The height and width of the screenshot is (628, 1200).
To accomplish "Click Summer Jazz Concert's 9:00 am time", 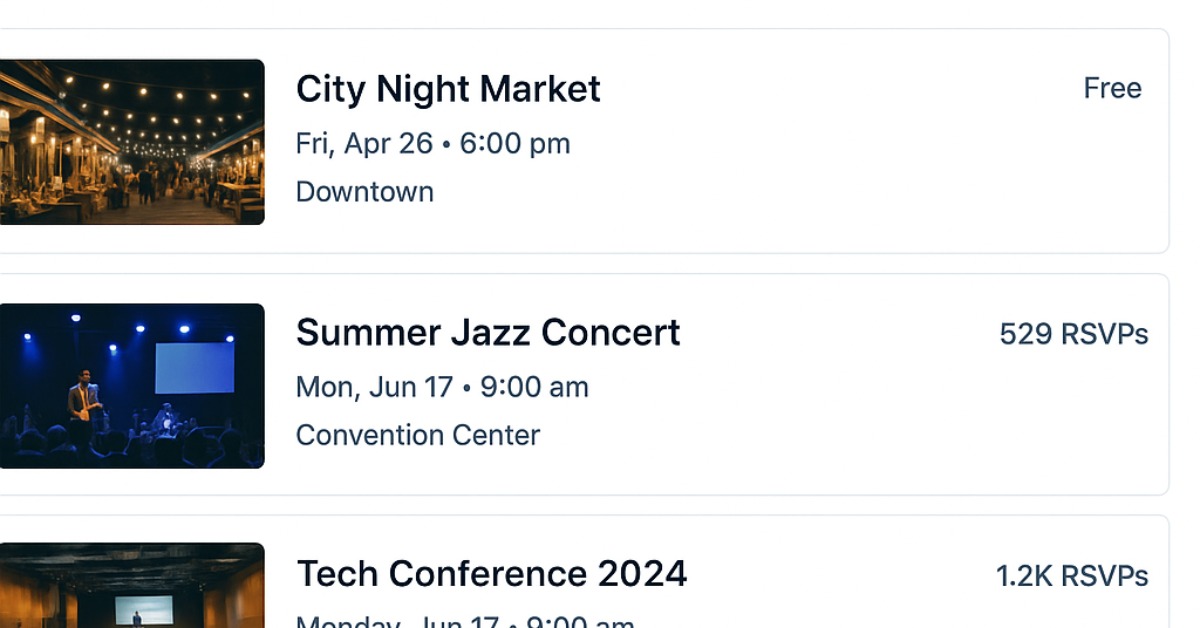I will coord(534,387).
